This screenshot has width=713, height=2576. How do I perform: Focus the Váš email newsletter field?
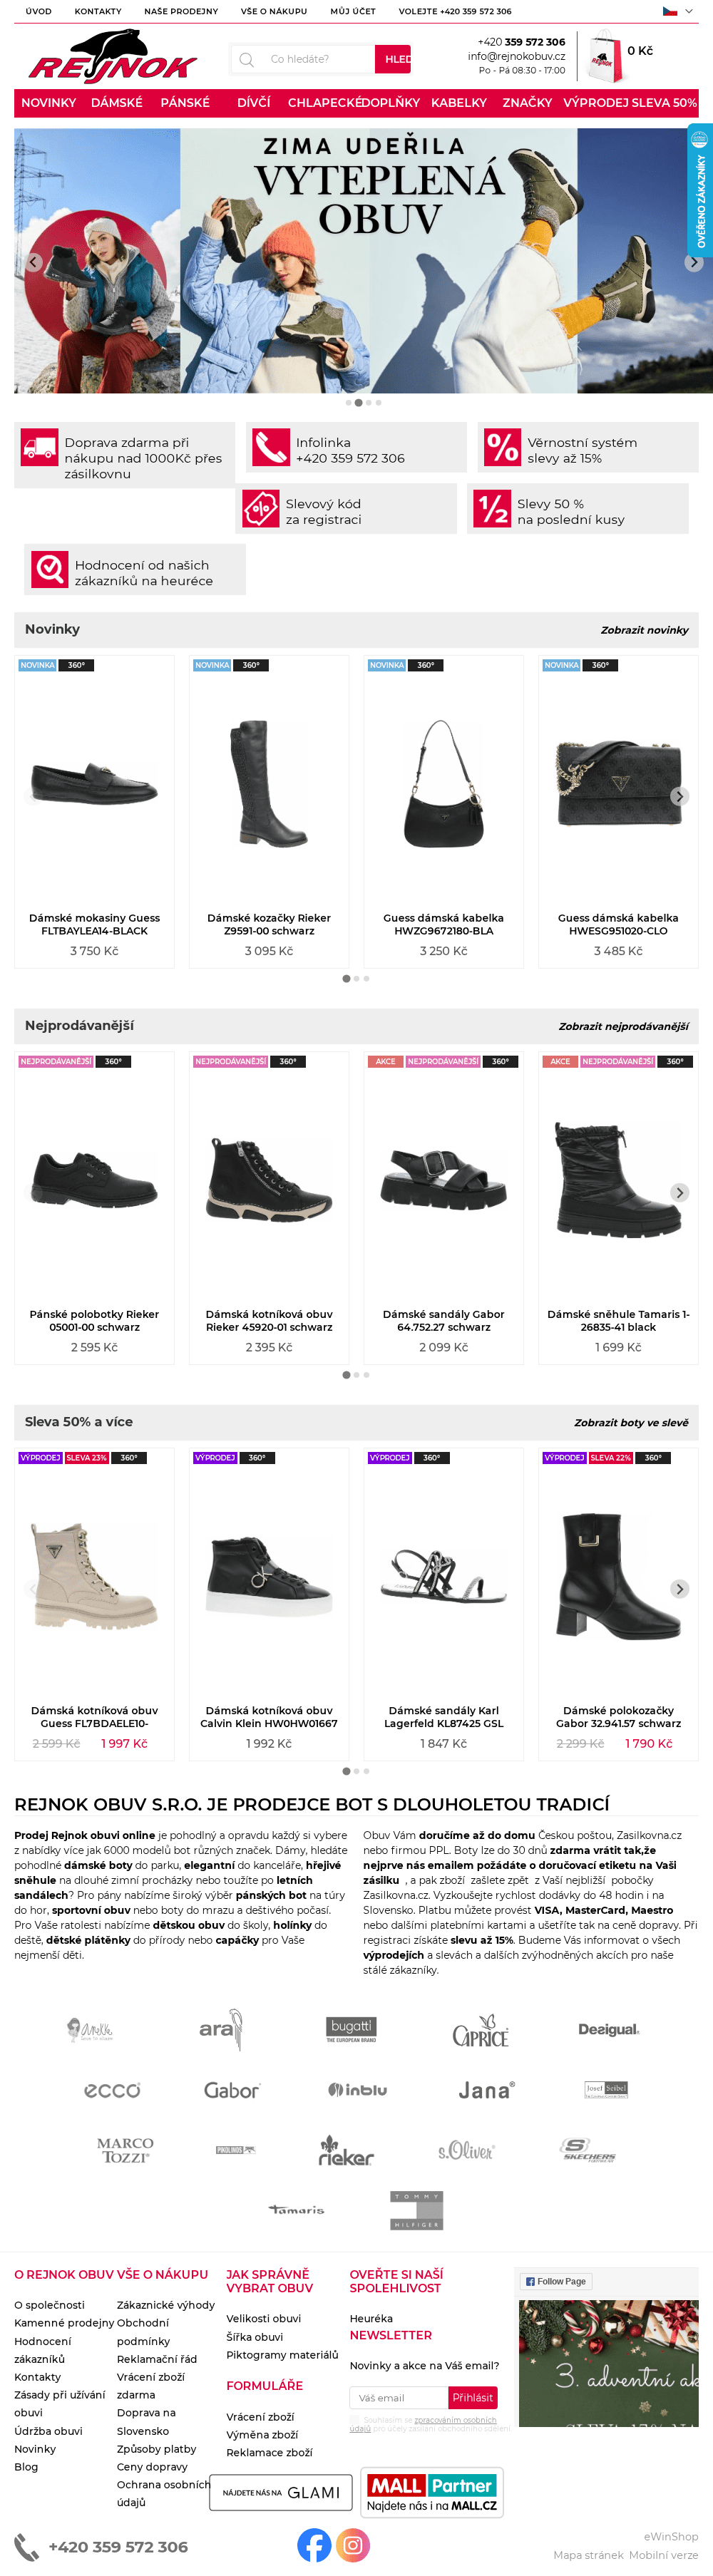point(398,2397)
